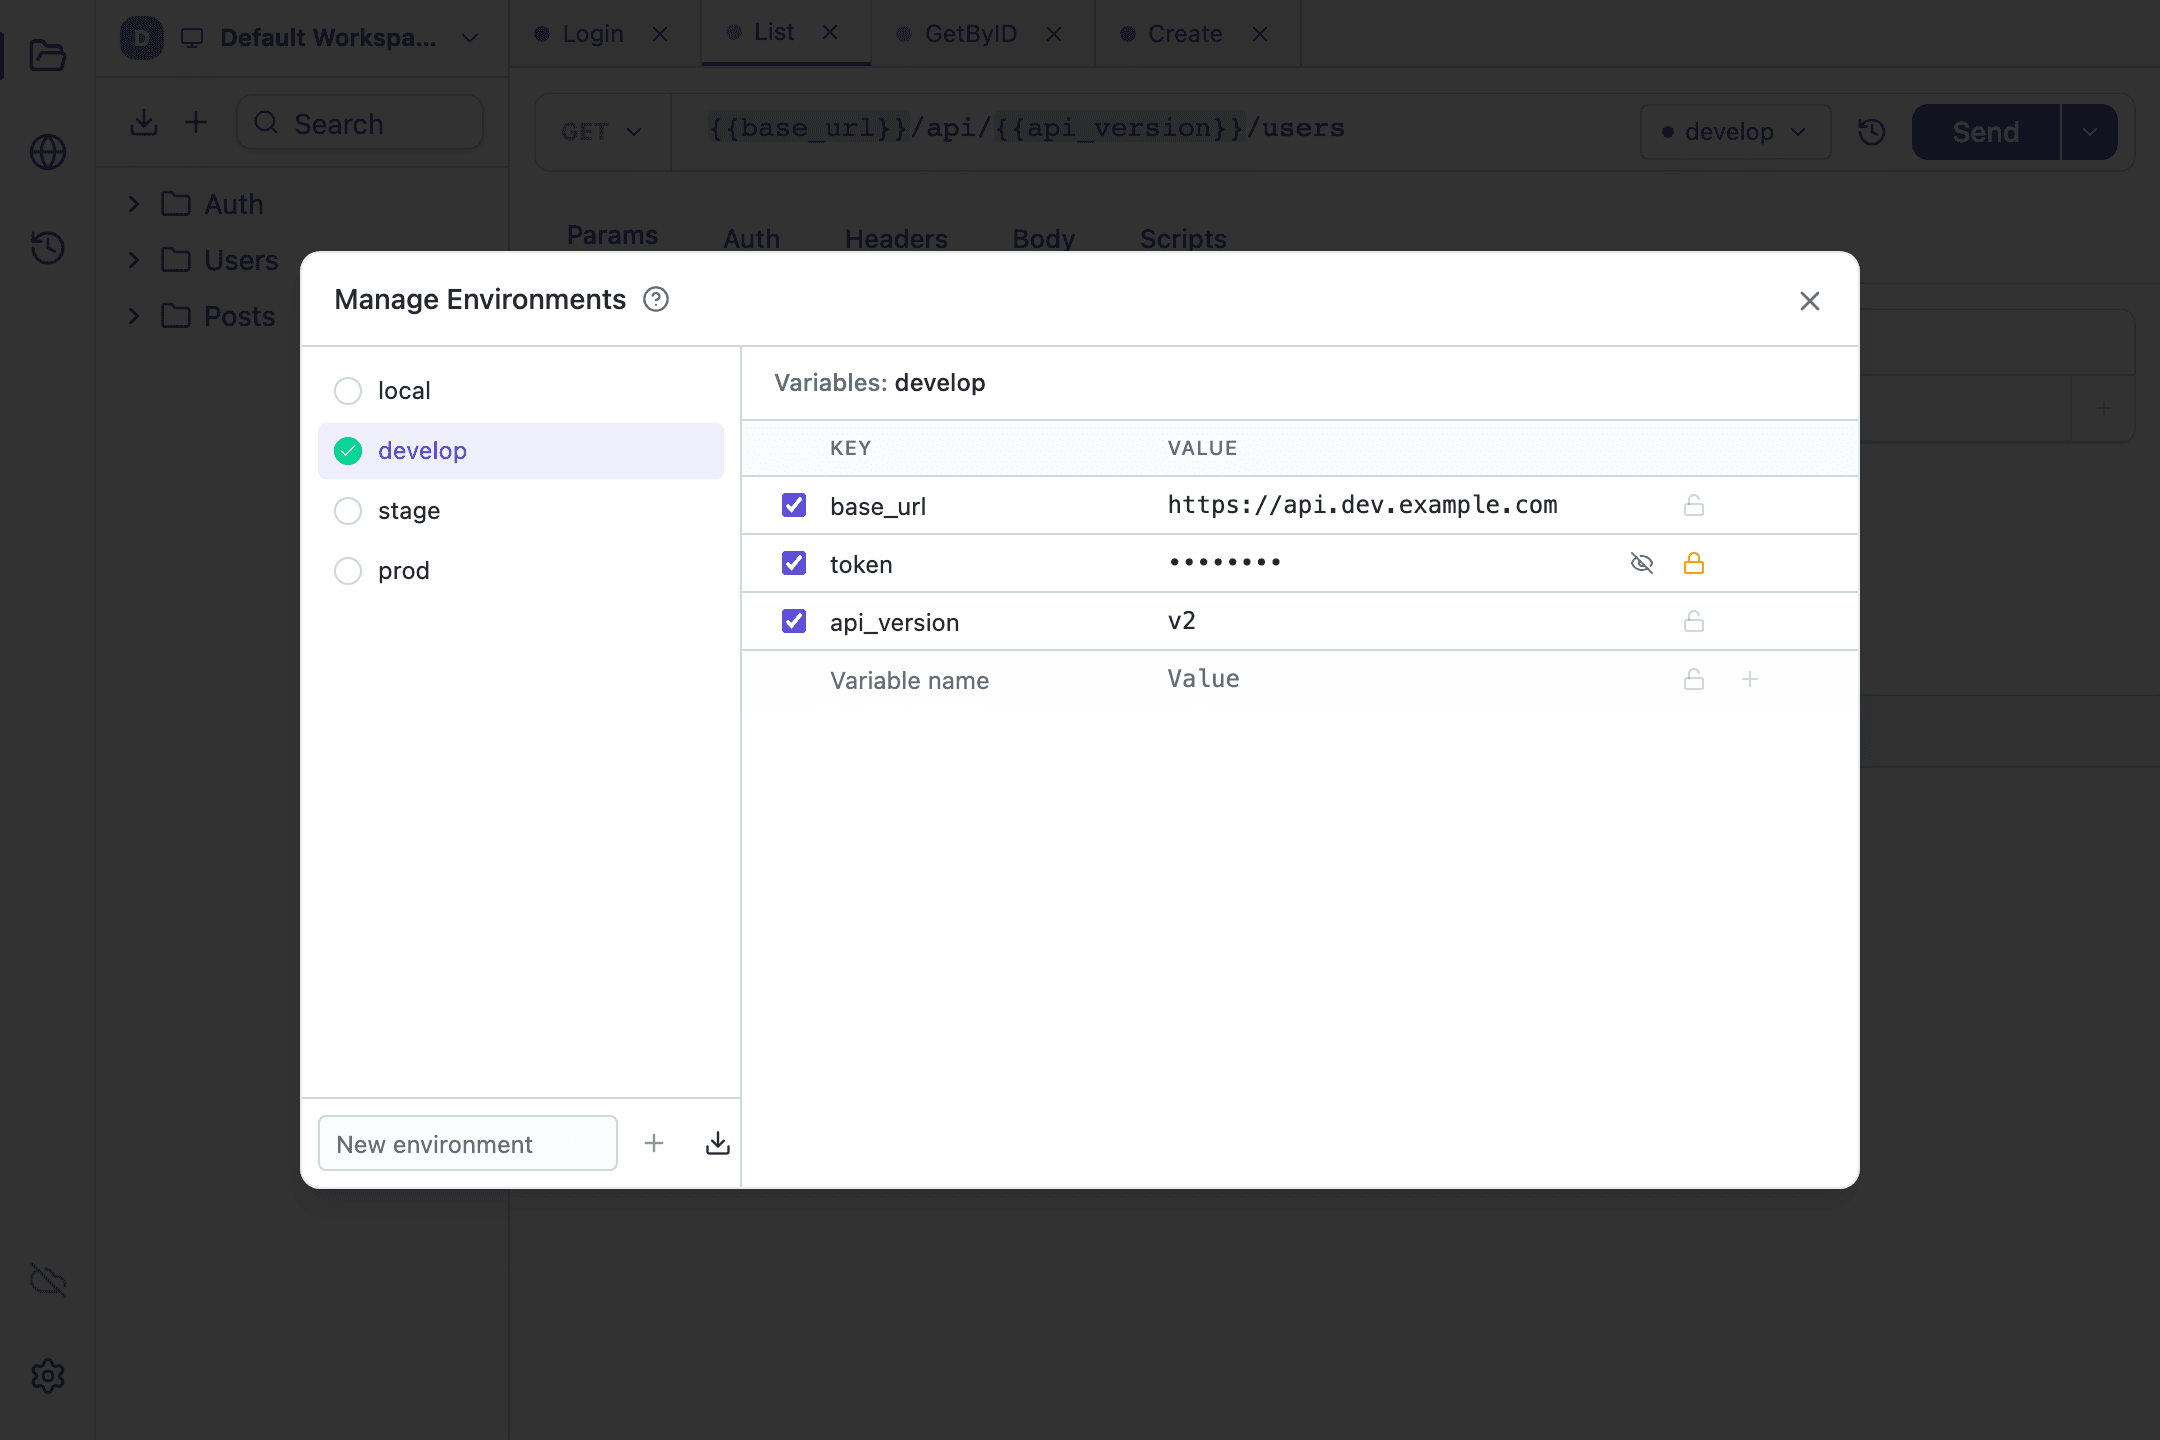Open the collections folder icon in sidebar
This screenshot has width=2160, height=1440.
(x=47, y=55)
